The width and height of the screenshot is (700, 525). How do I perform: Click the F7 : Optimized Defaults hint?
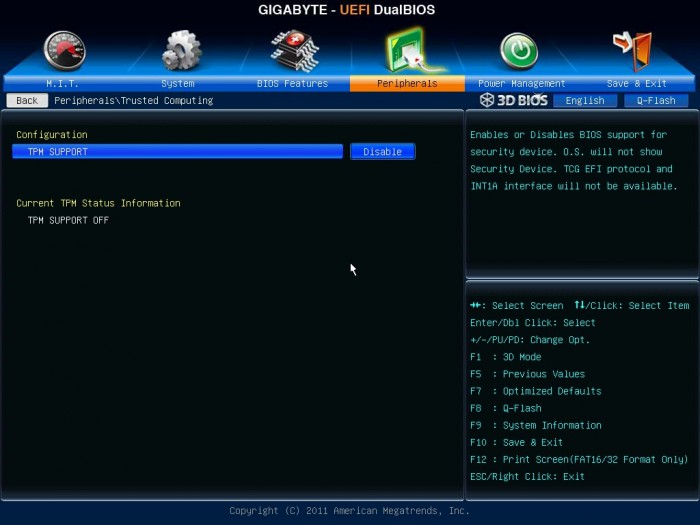point(536,391)
